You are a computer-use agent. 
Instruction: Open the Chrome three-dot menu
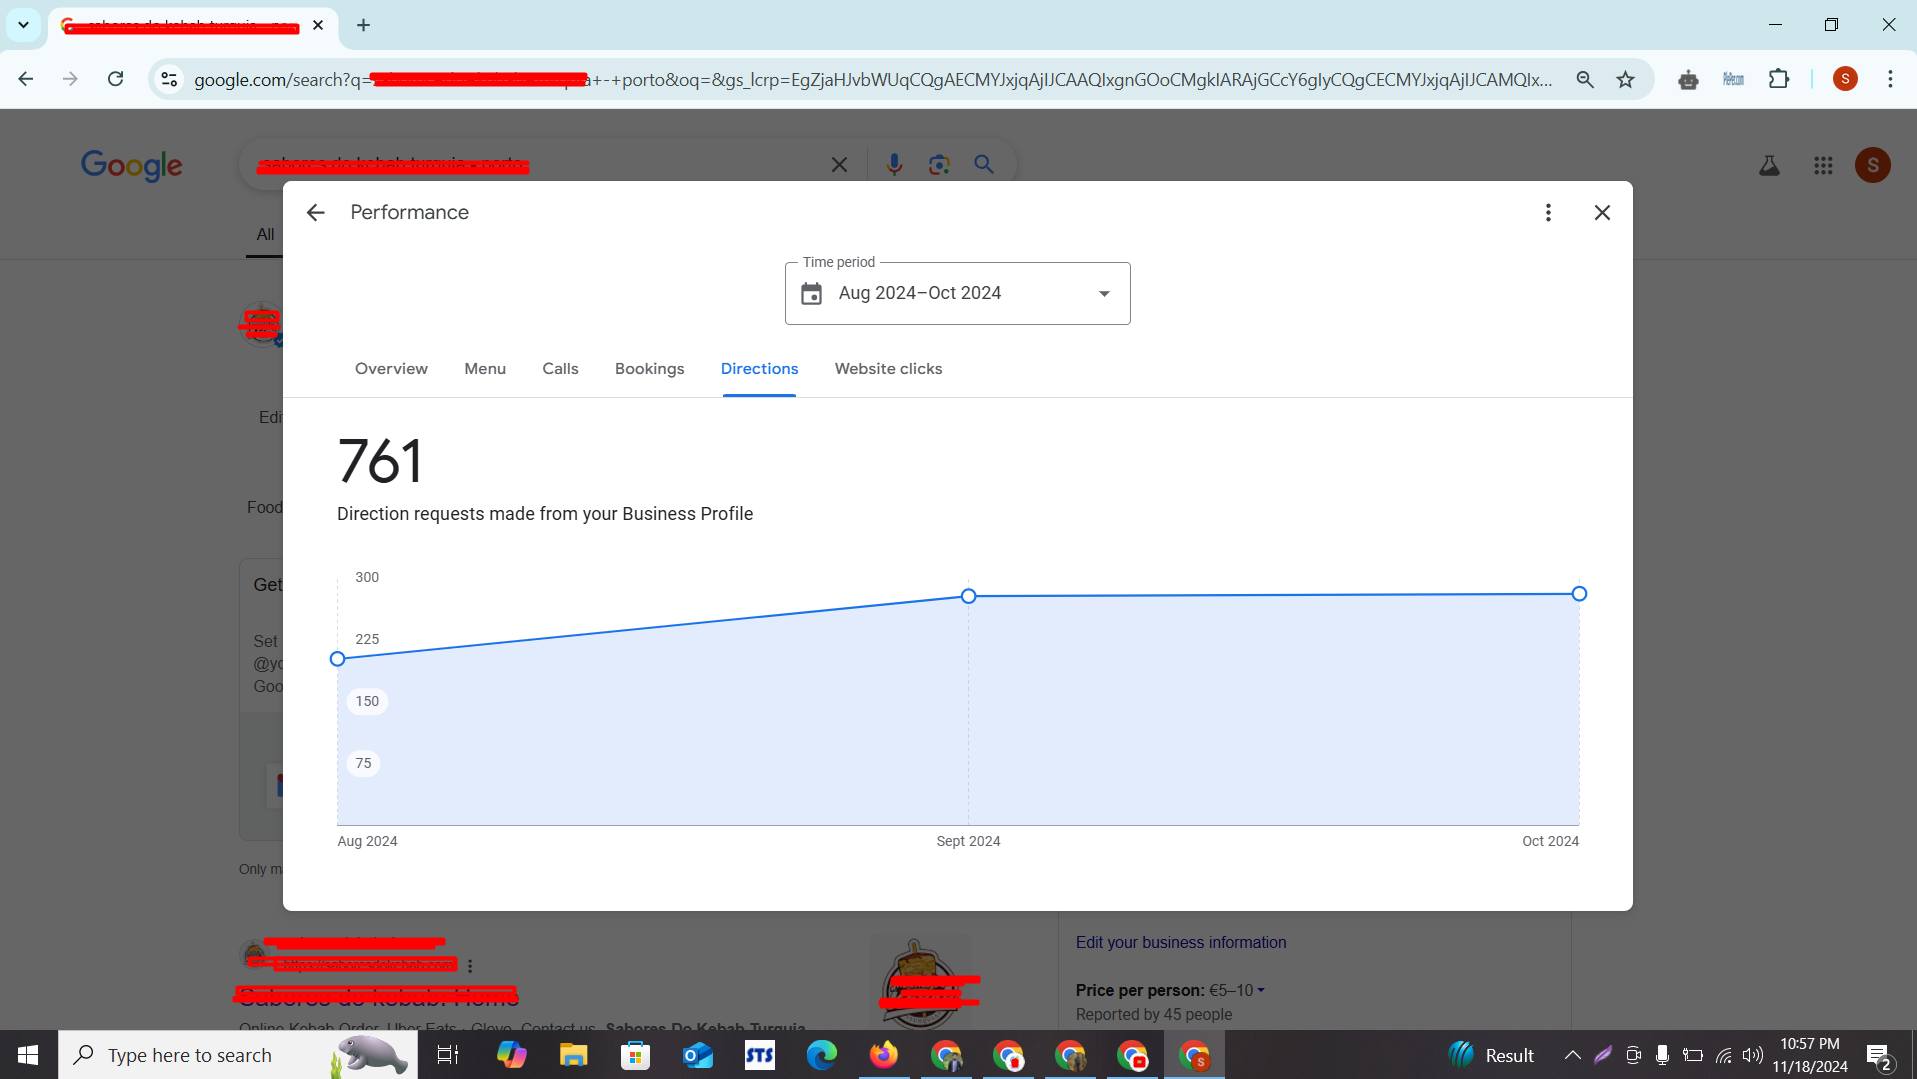pyautogui.click(x=1890, y=79)
